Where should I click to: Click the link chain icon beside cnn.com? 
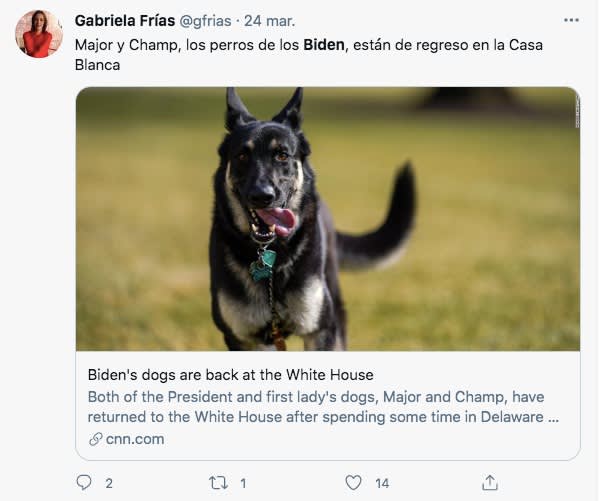pos(95,439)
